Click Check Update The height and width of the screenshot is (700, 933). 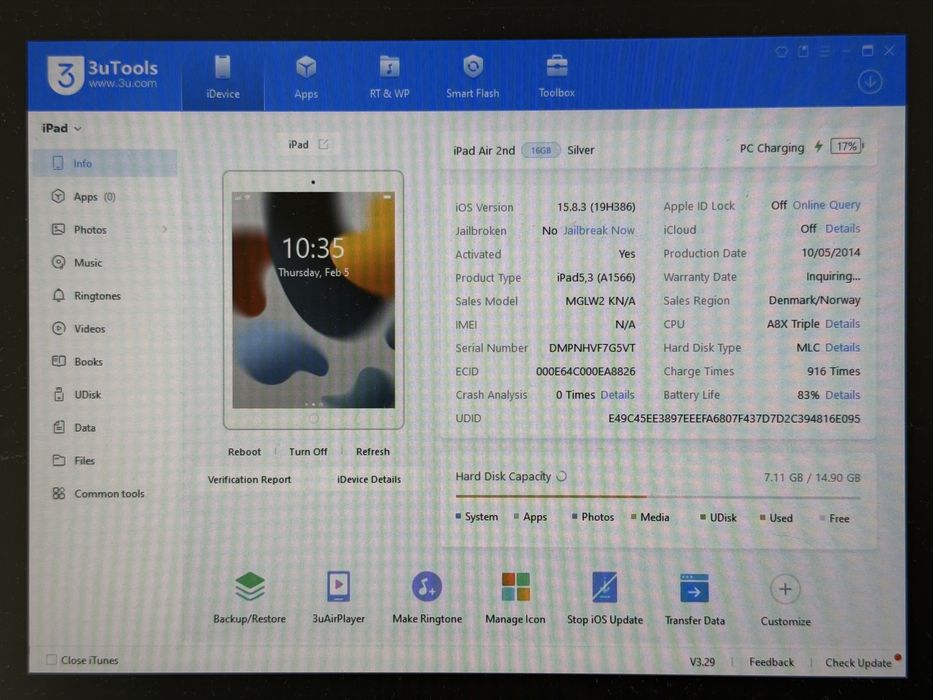(x=858, y=662)
